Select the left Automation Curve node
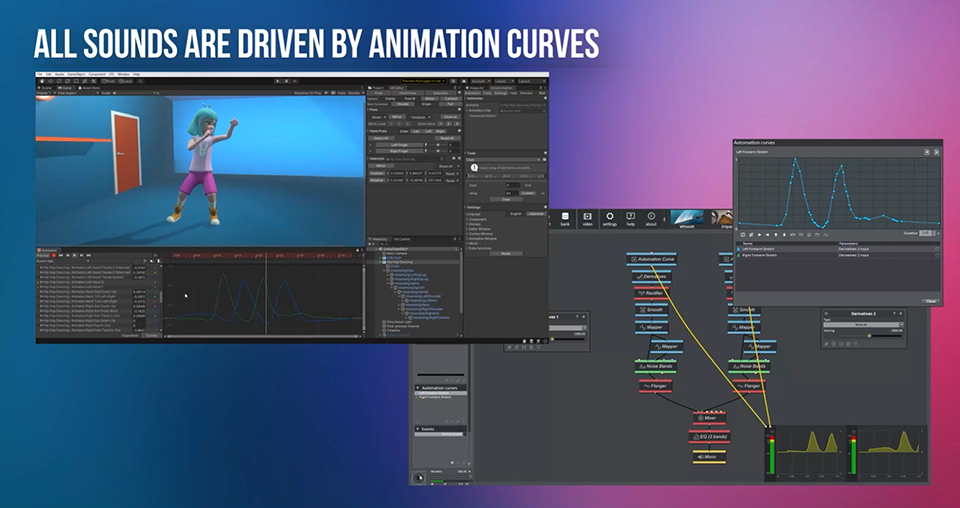Image resolution: width=960 pixels, height=508 pixels. [651, 260]
